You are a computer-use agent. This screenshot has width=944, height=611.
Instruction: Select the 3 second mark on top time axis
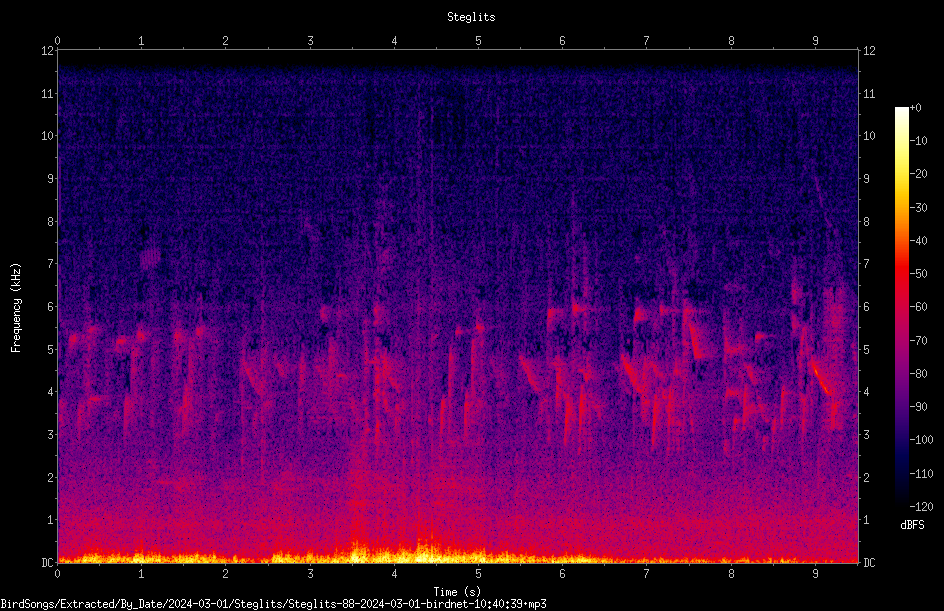coord(310,40)
